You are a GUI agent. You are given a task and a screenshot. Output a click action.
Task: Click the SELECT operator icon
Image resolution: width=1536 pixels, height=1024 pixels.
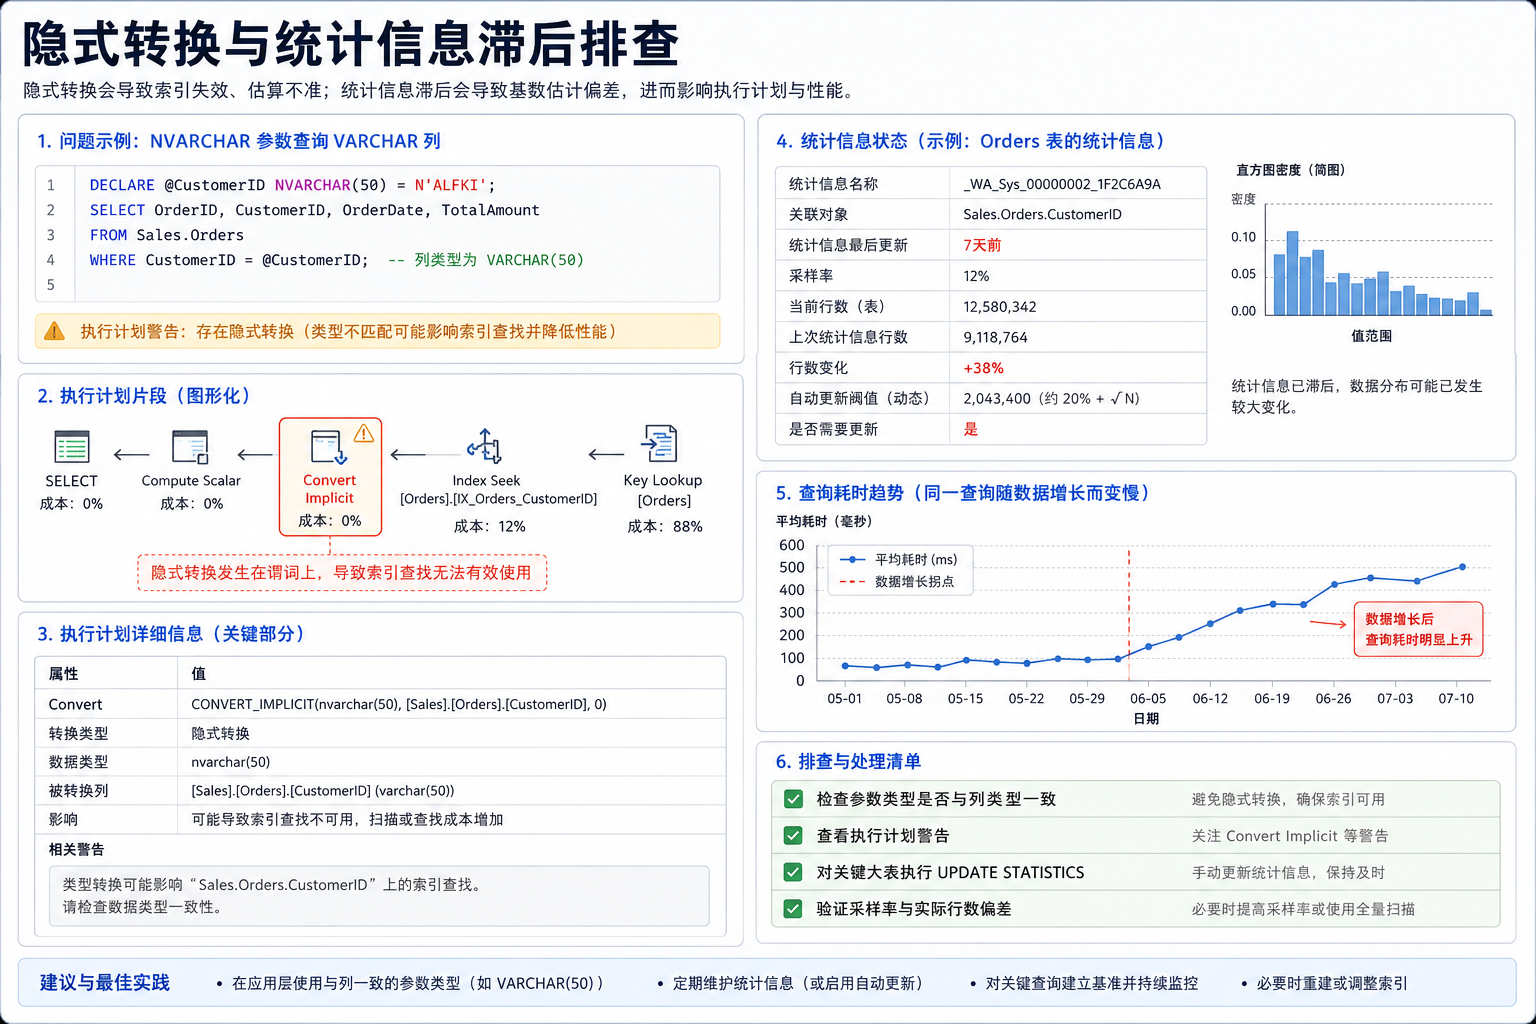[72, 447]
